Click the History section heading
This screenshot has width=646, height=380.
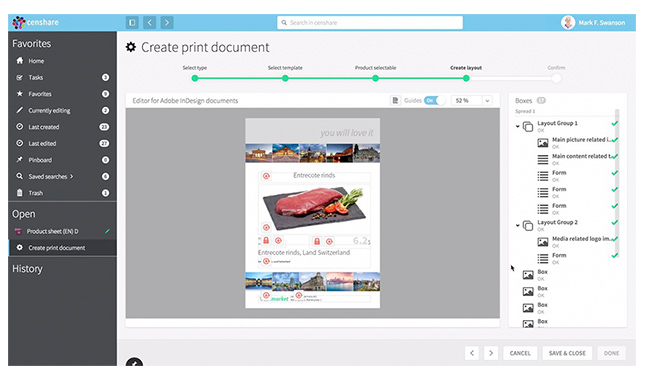[27, 269]
